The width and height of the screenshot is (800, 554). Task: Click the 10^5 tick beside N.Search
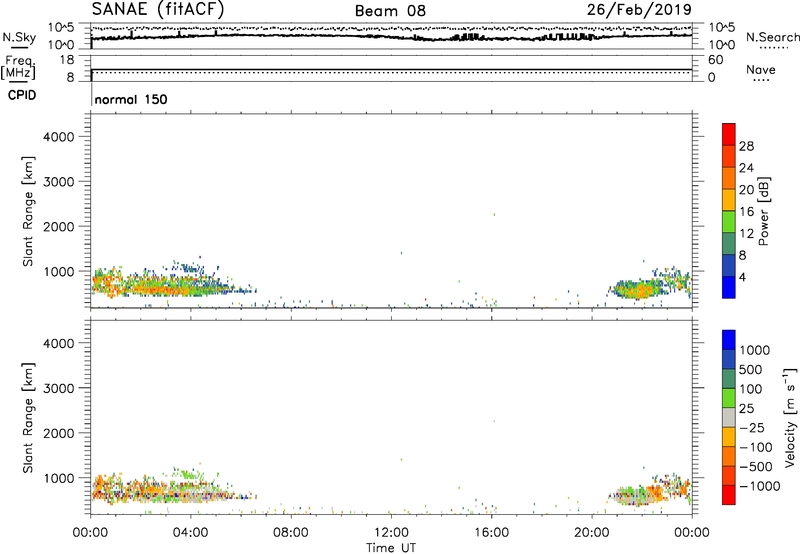[721, 27]
